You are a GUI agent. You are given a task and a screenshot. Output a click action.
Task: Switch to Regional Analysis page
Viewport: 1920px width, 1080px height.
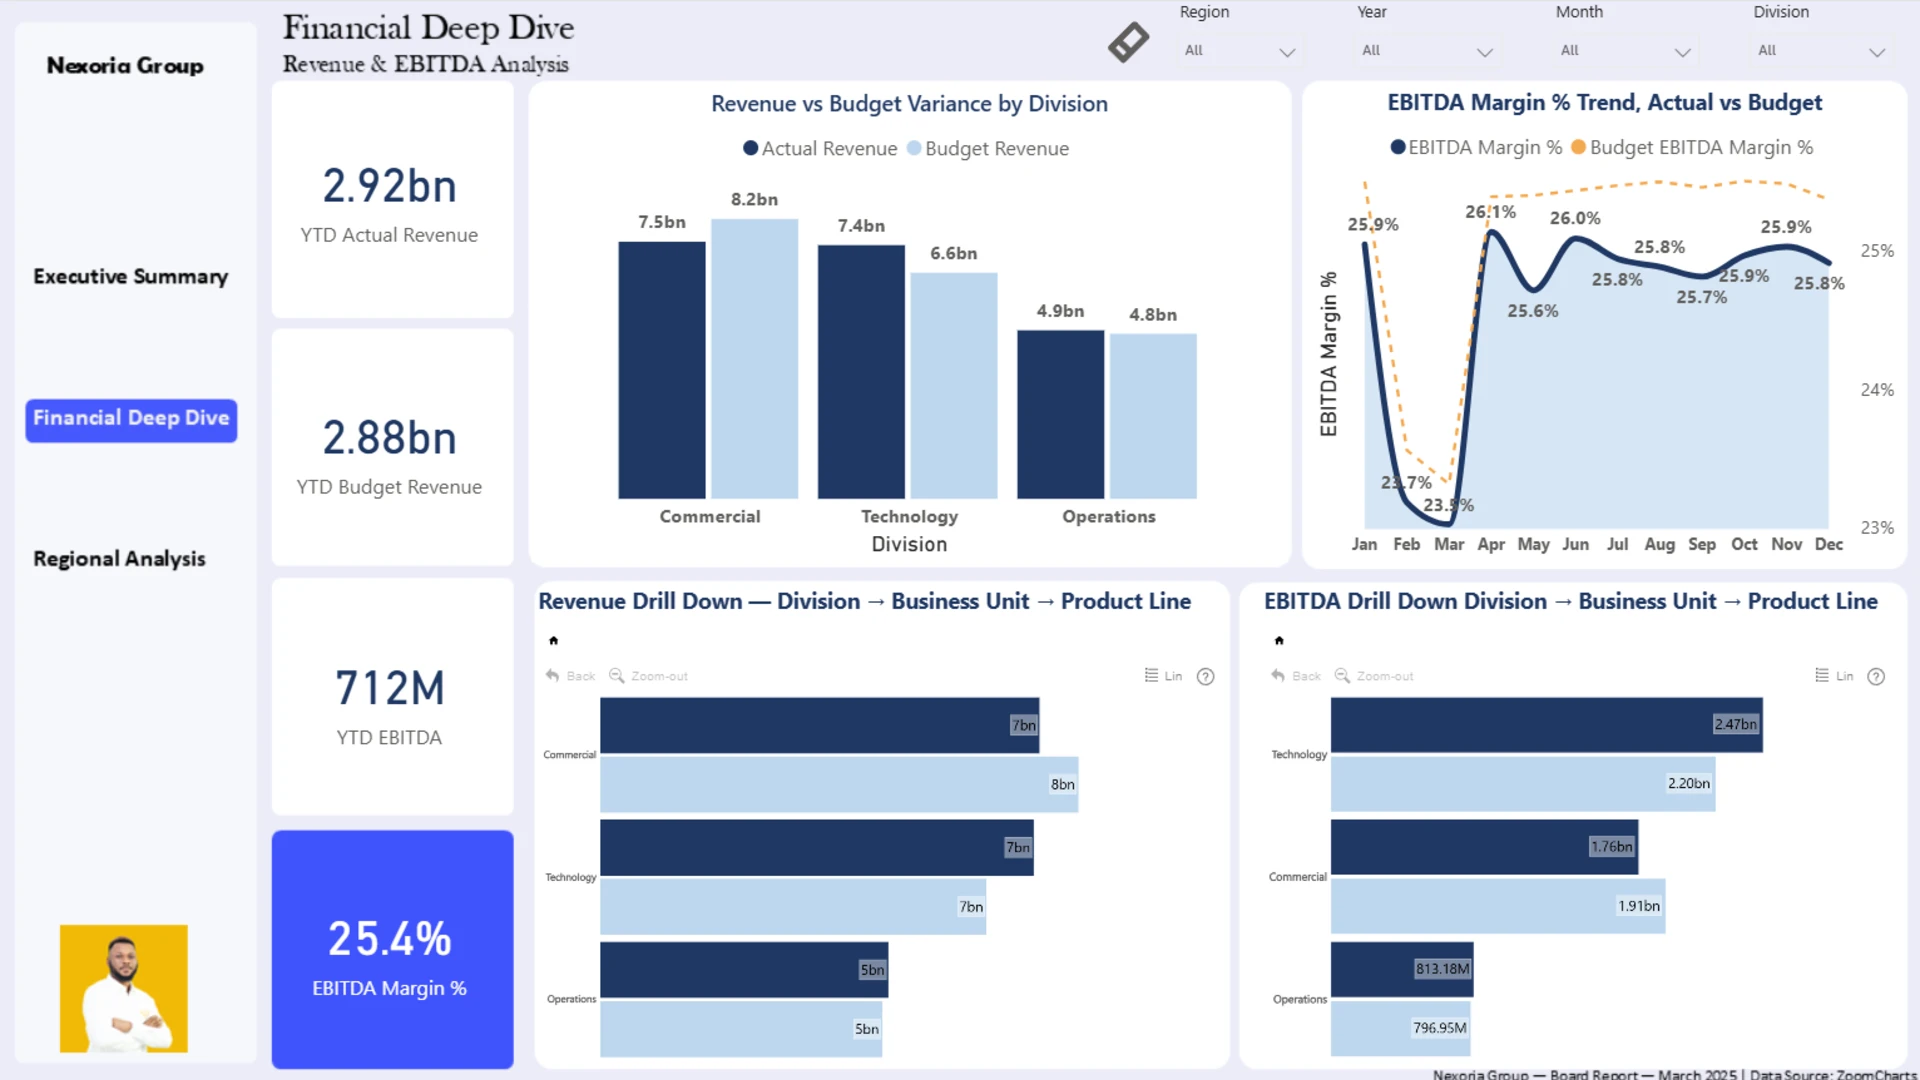click(119, 559)
